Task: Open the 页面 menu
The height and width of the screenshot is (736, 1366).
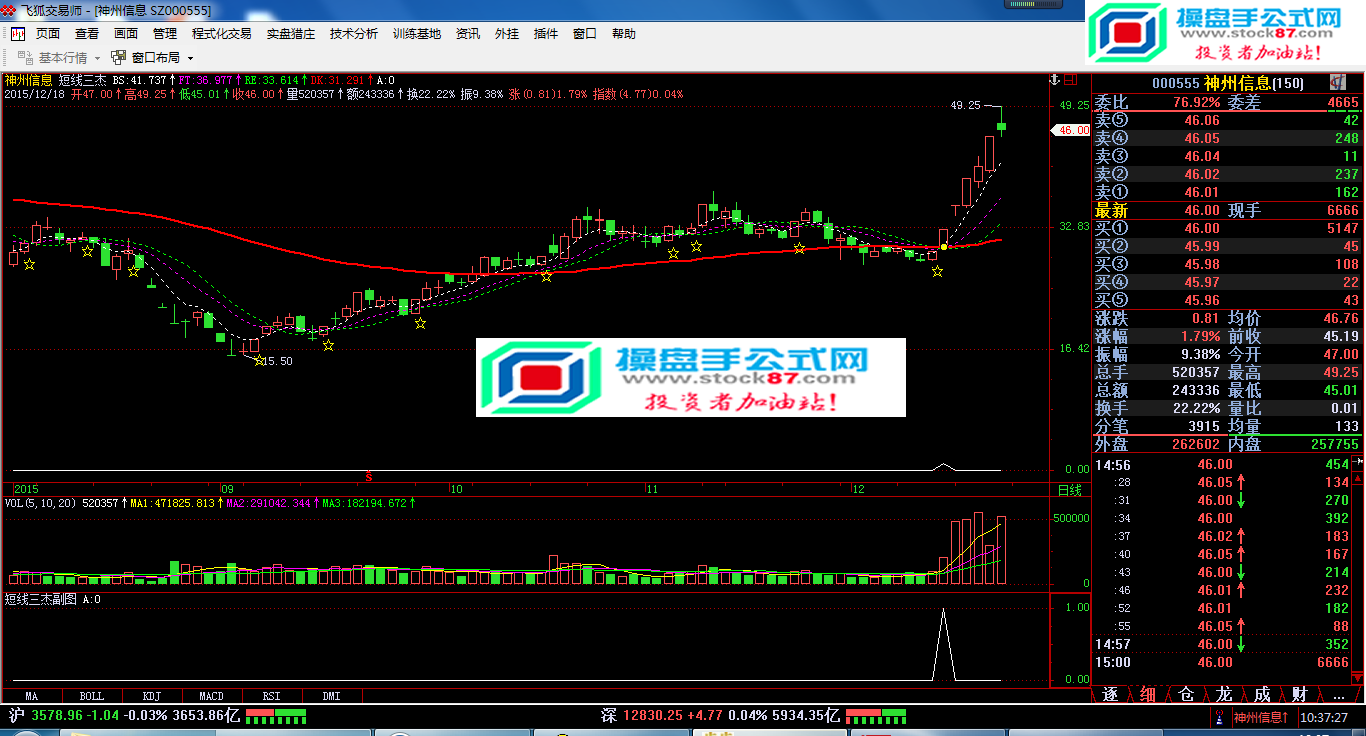Action: click(x=48, y=34)
